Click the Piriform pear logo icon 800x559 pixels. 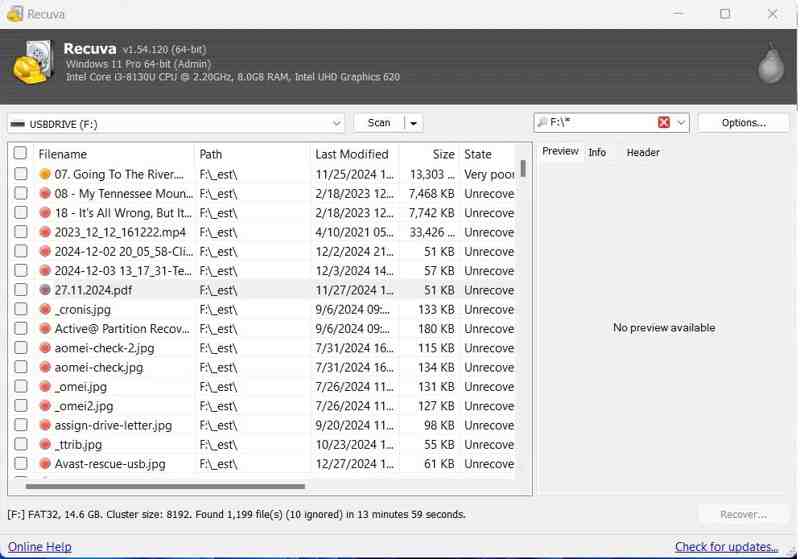[x=771, y=63]
